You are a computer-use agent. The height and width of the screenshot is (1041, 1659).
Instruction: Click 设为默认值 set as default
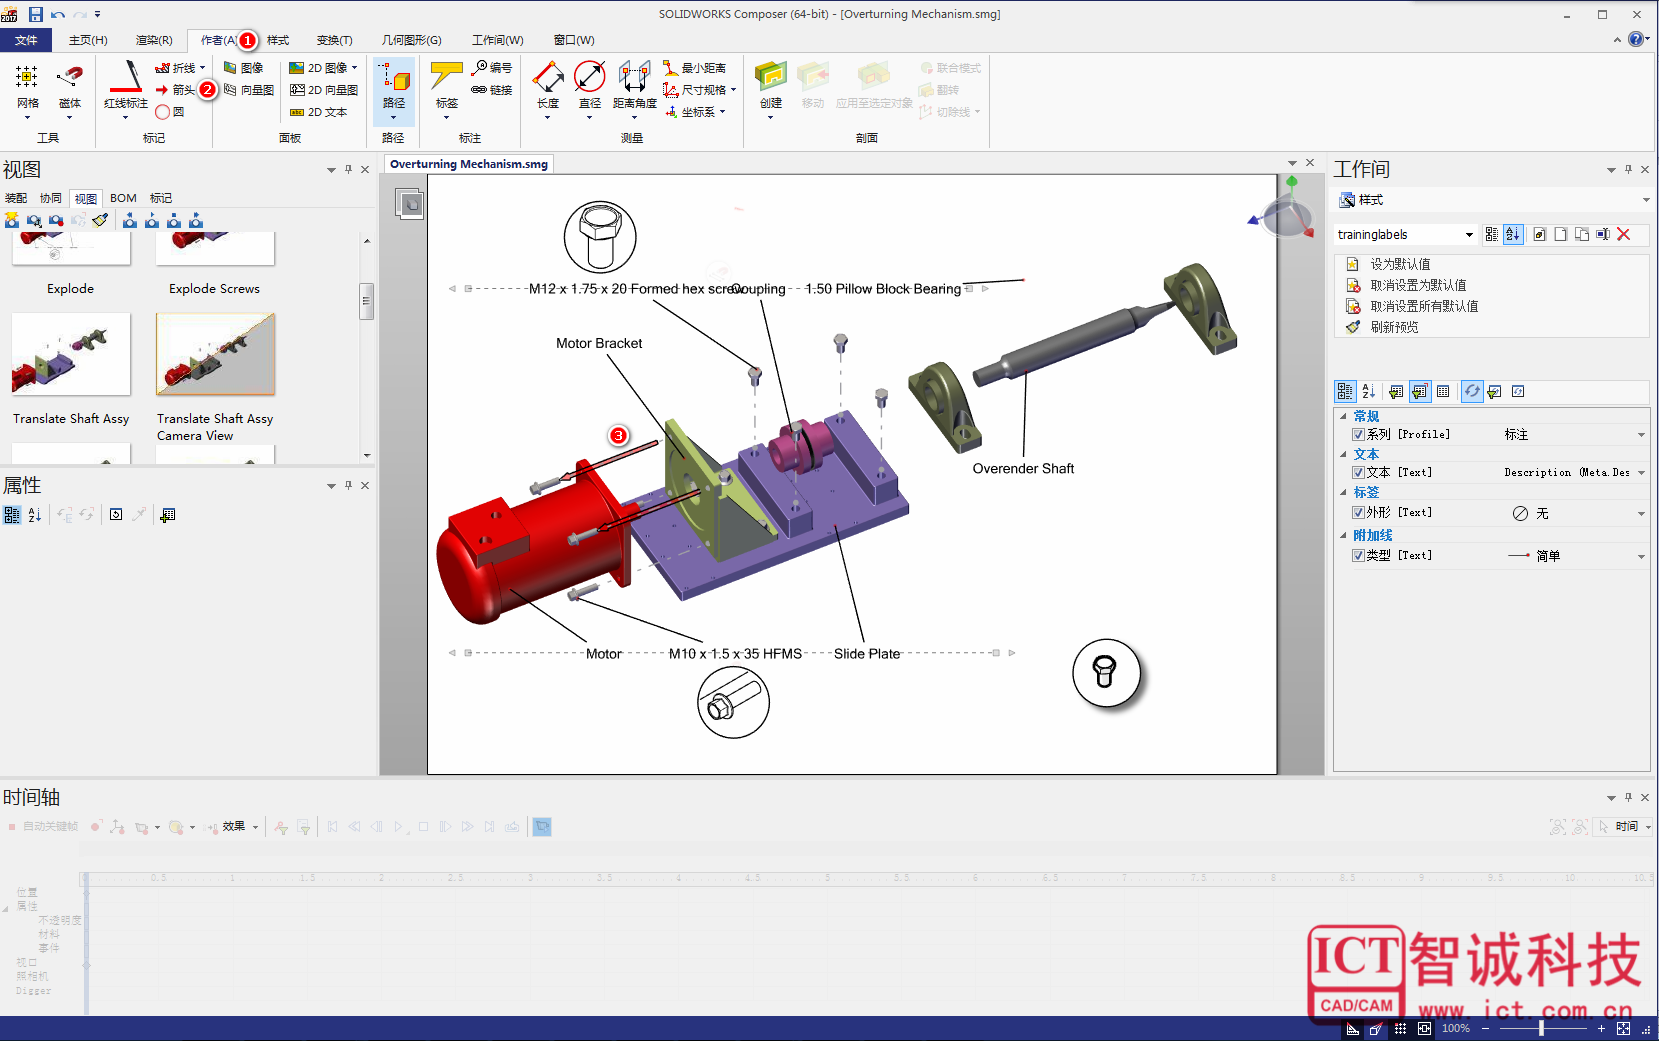pos(1400,264)
